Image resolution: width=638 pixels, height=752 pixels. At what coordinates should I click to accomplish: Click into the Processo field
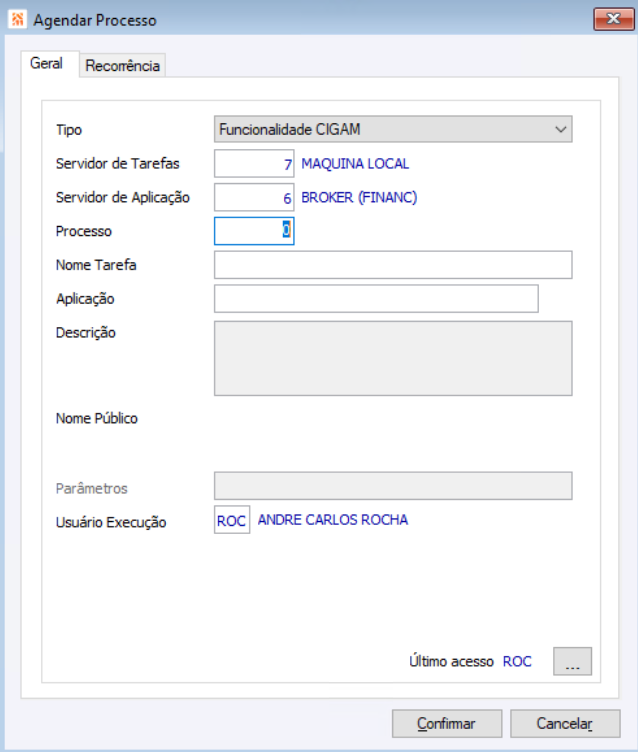pos(254,231)
